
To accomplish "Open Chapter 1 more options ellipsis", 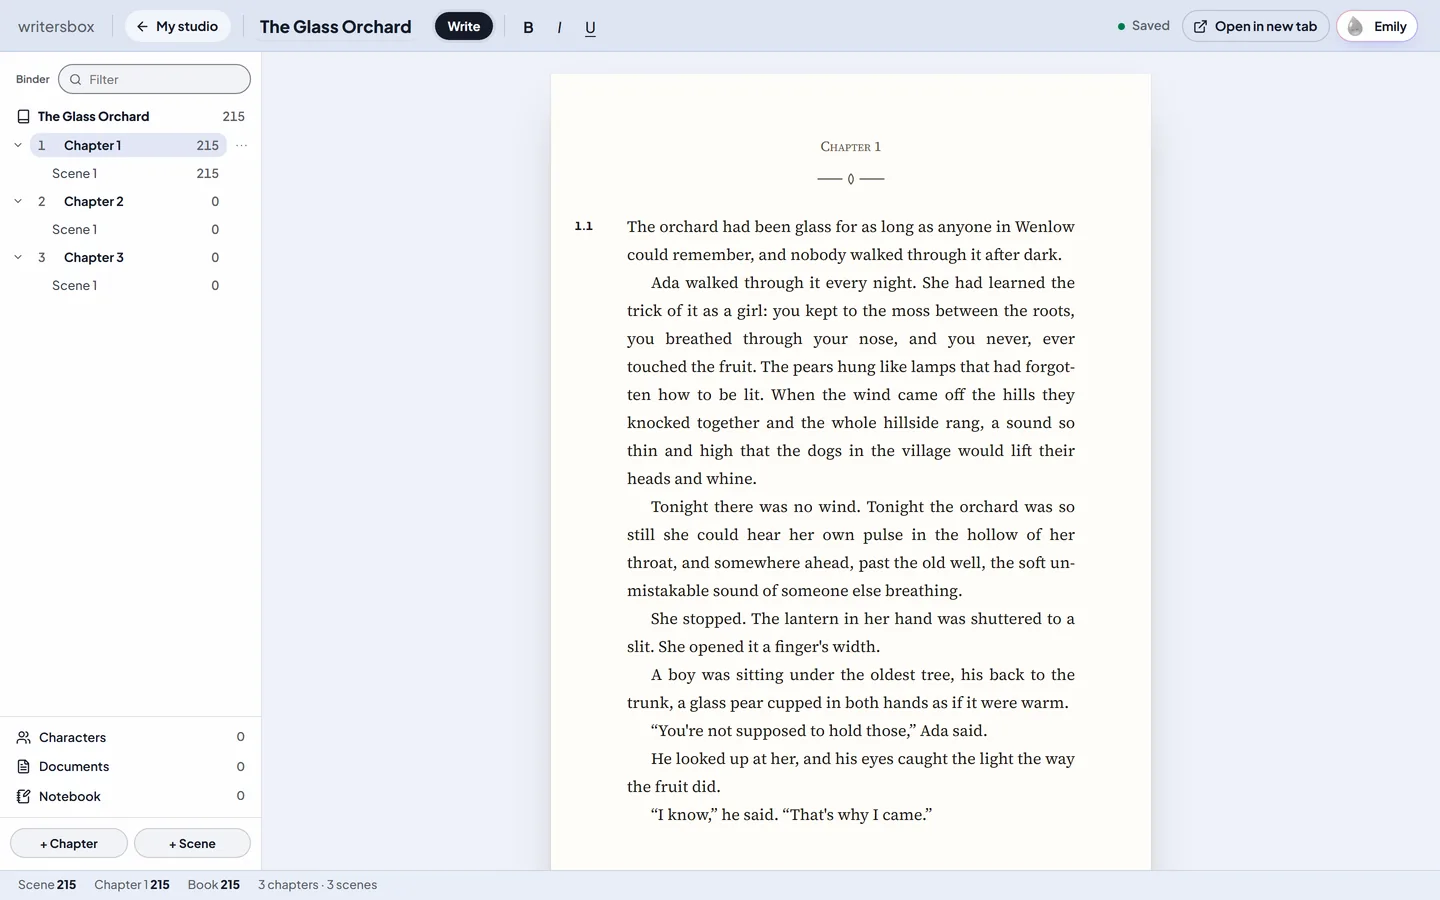I will click(241, 145).
